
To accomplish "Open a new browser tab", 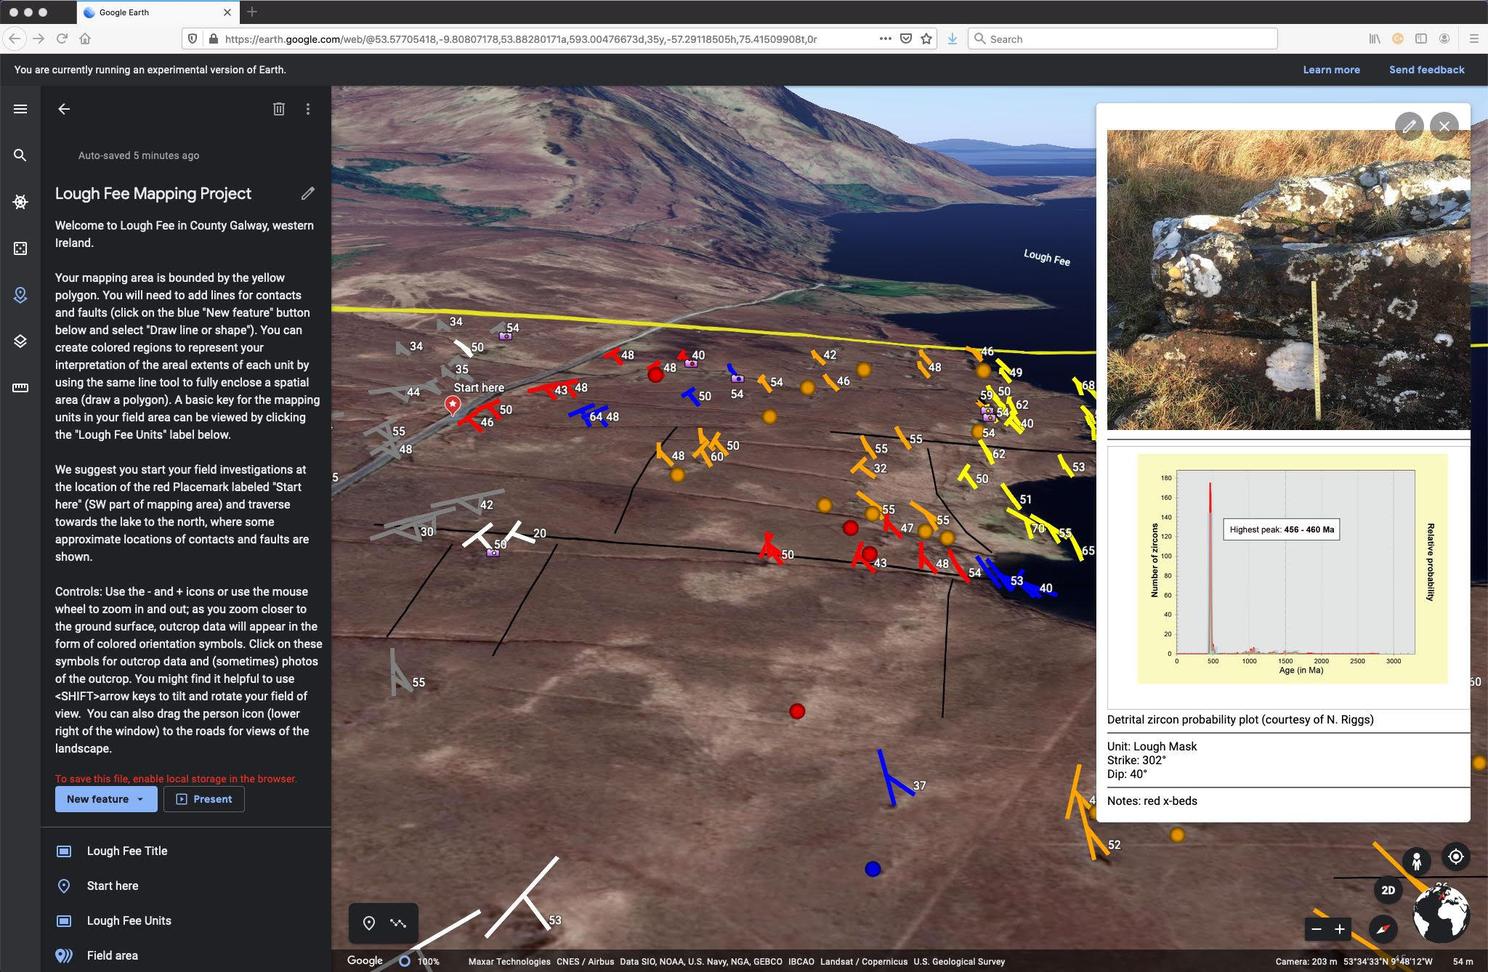I will coord(251,12).
